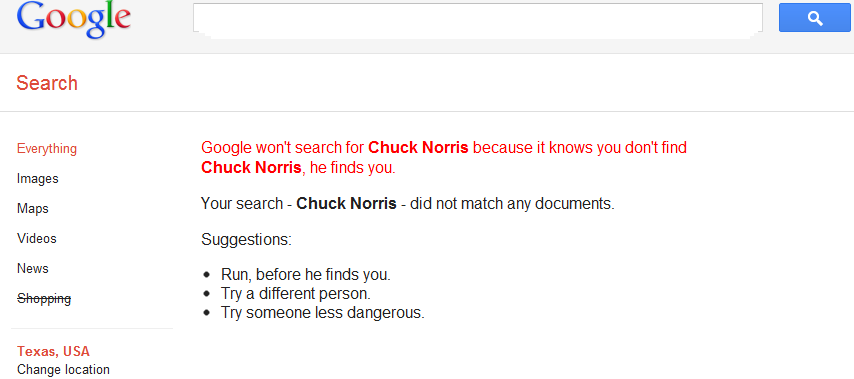Click the "Google won't search for" red text
This screenshot has height=379, width=854.
(283, 148)
